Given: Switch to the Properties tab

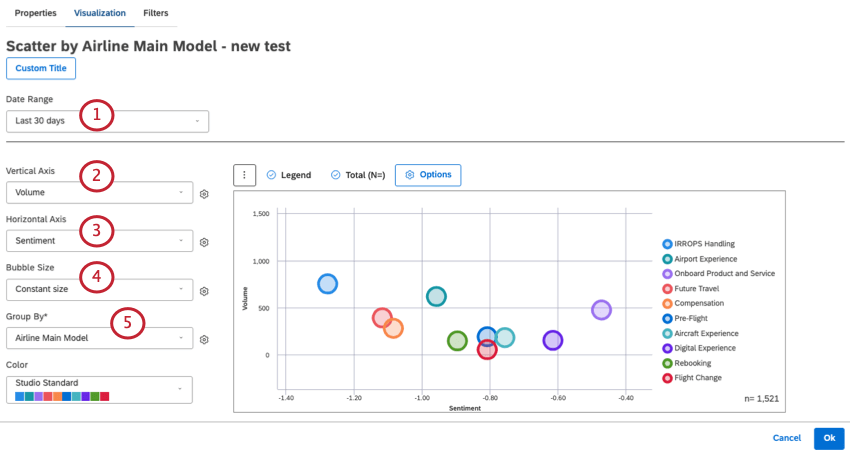Looking at the screenshot, I should [x=35, y=13].
